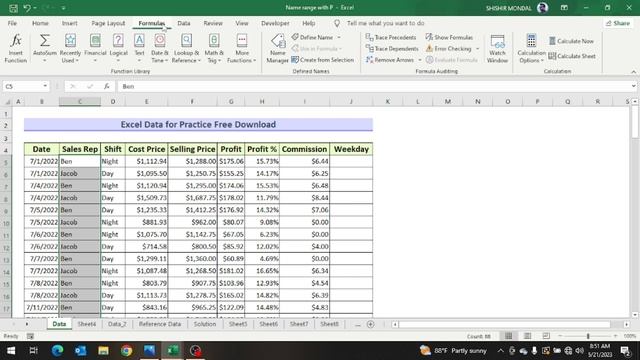Open Calculation Options menu
This screenshot has height=360, width=640.
click(x=531, y=48)
